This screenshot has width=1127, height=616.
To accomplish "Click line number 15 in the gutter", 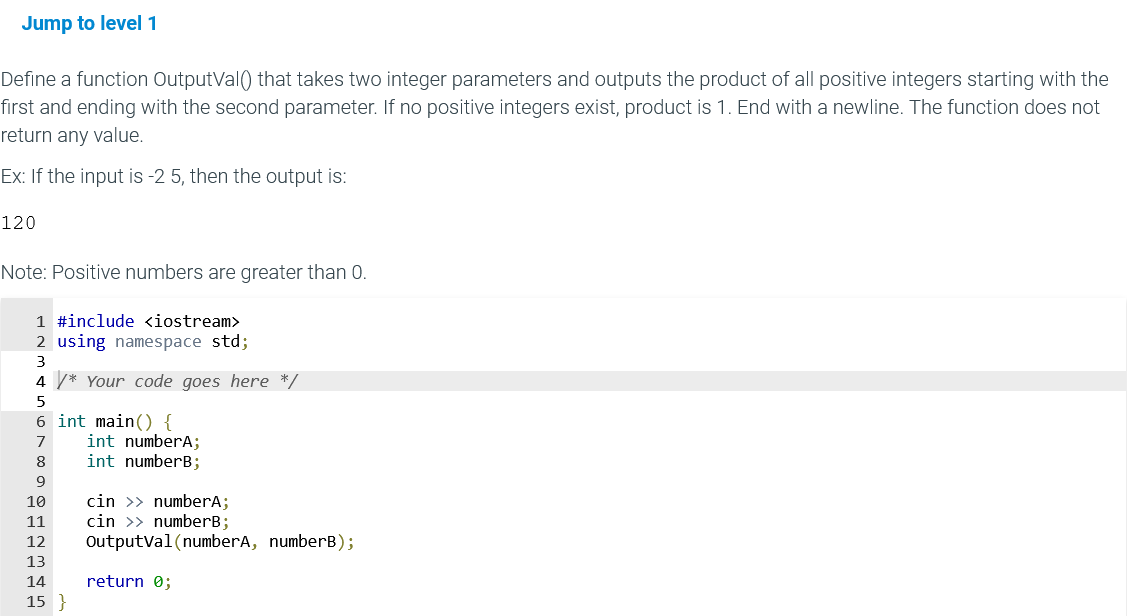I will coord(36,602).
